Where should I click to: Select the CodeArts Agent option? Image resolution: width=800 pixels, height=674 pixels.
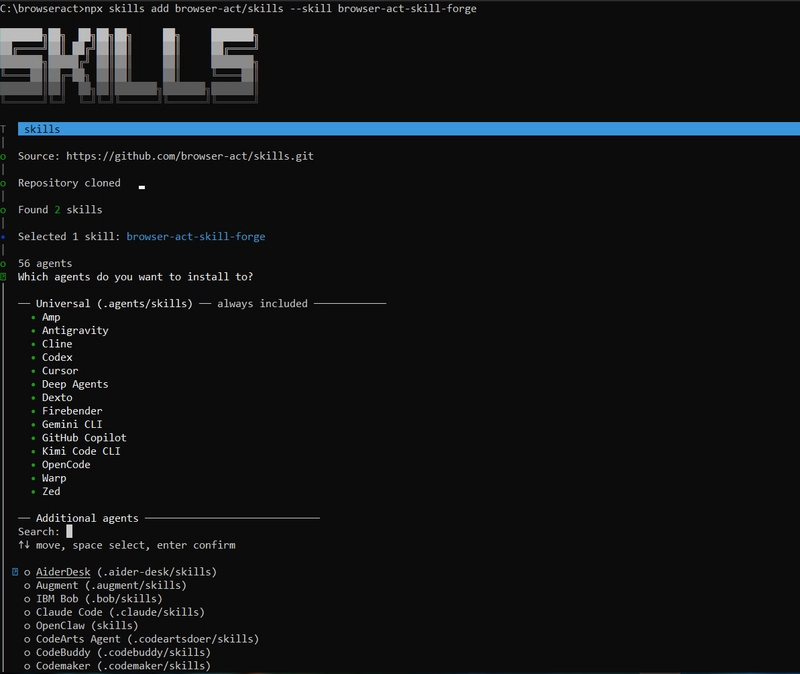141,639
